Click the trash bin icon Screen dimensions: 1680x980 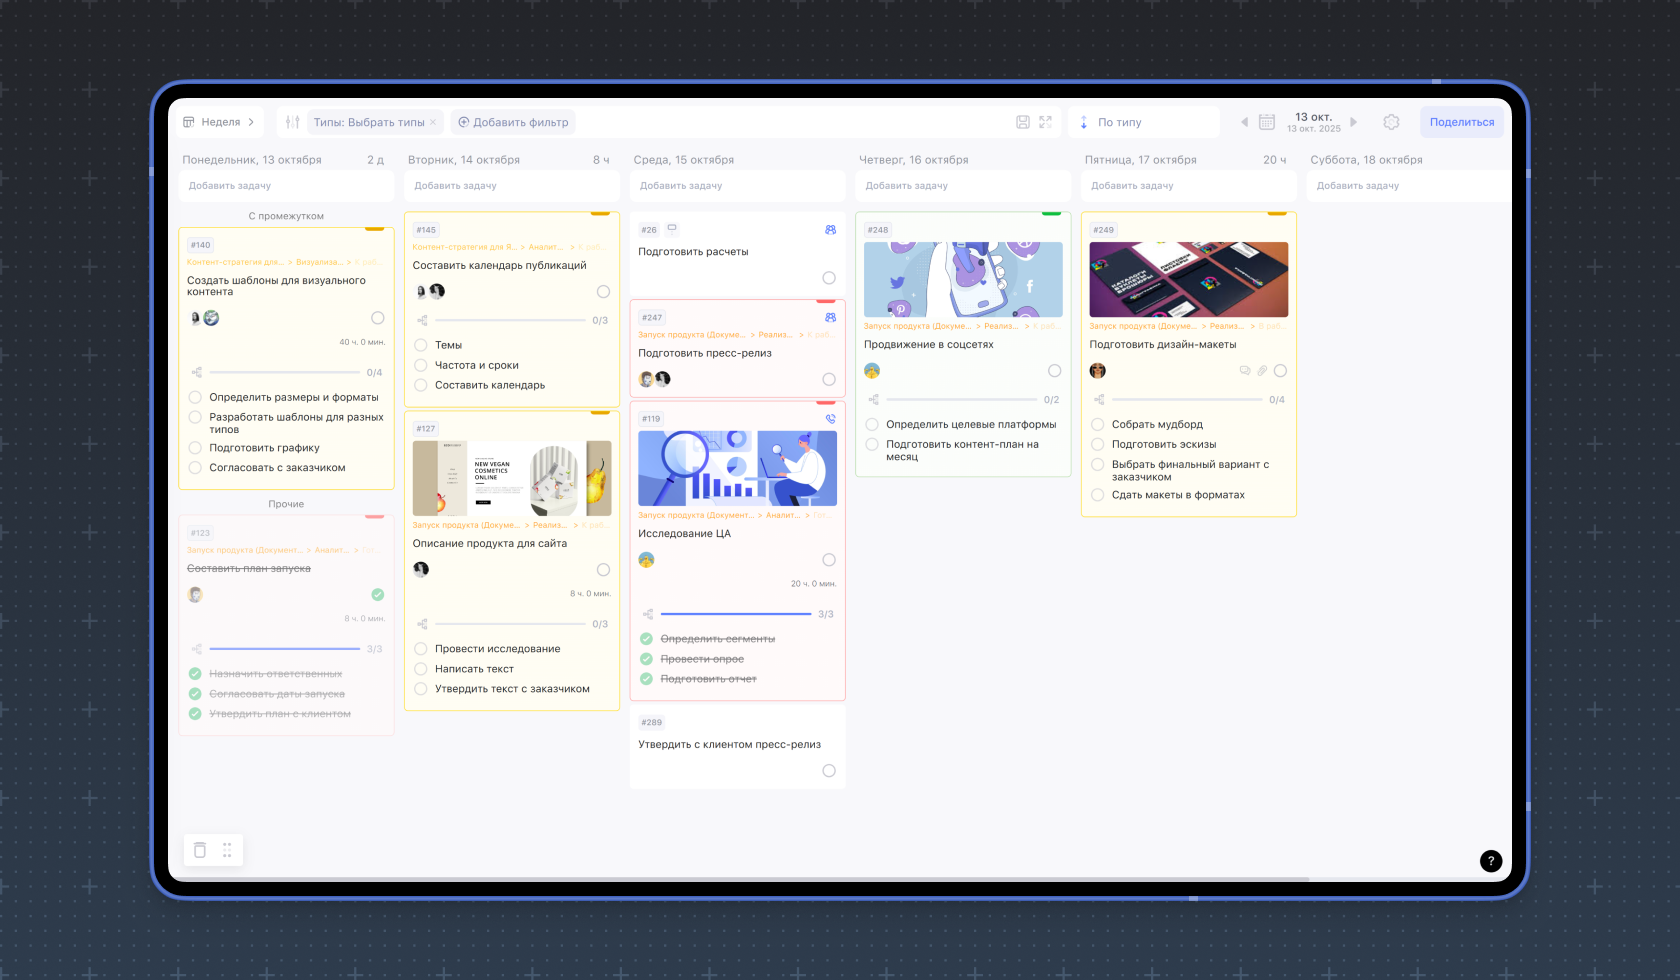tap(200, 850)
